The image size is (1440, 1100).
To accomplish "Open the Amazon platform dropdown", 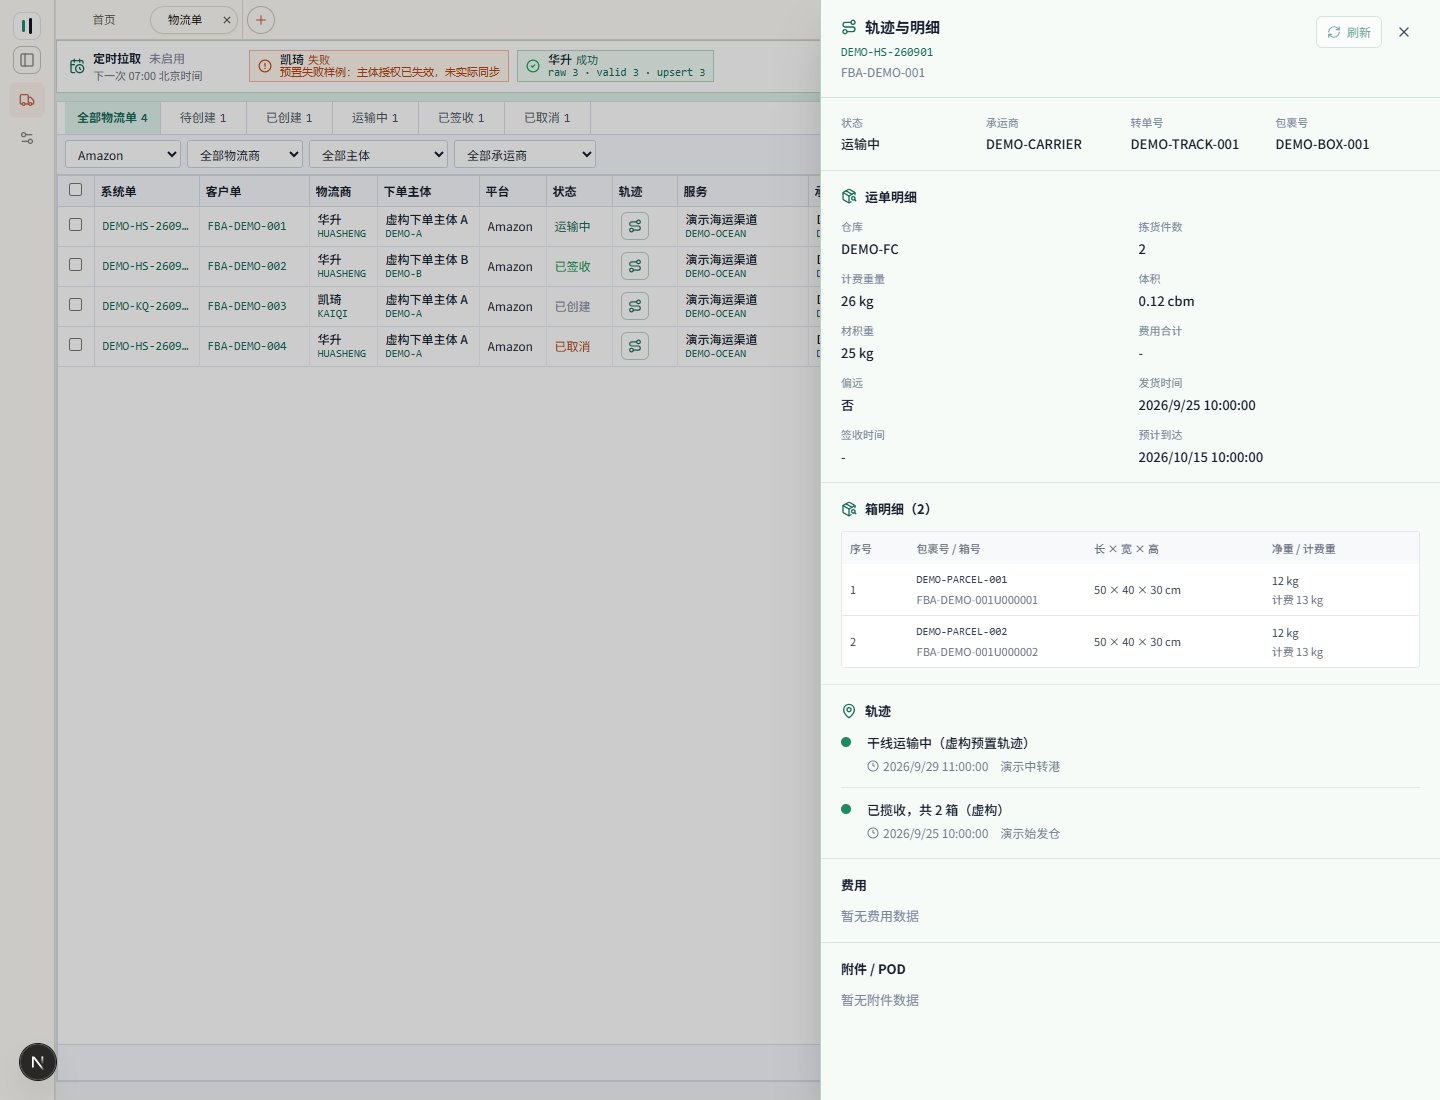I will click(x=123, y=155).
